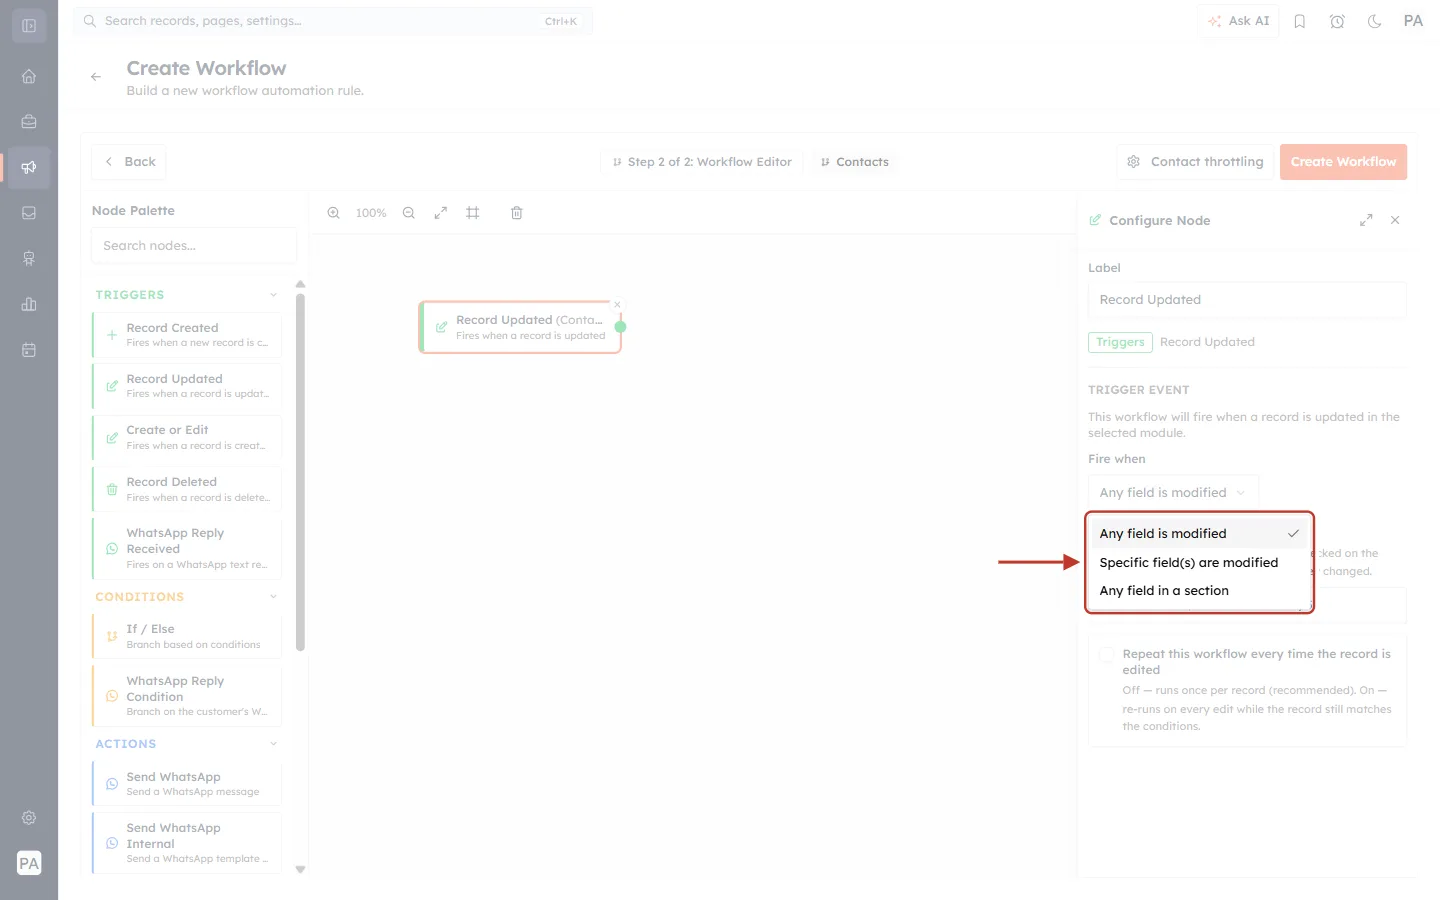Choose Specific field(s) are modified

coord(1199,563)
